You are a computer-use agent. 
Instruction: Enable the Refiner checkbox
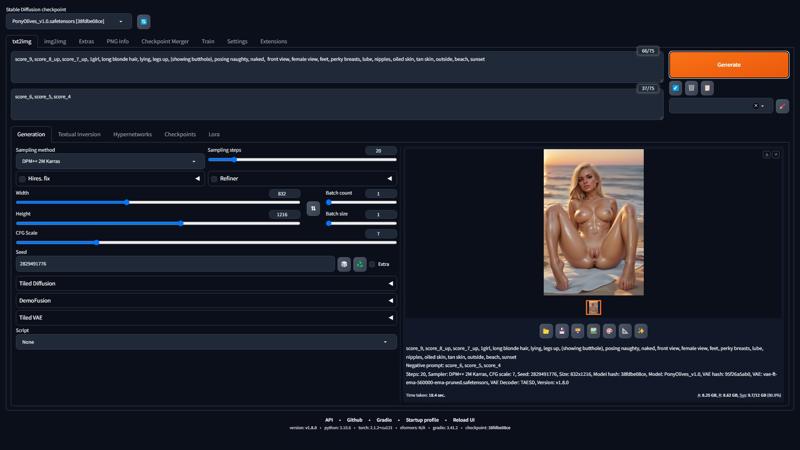[x=214, y=179]
